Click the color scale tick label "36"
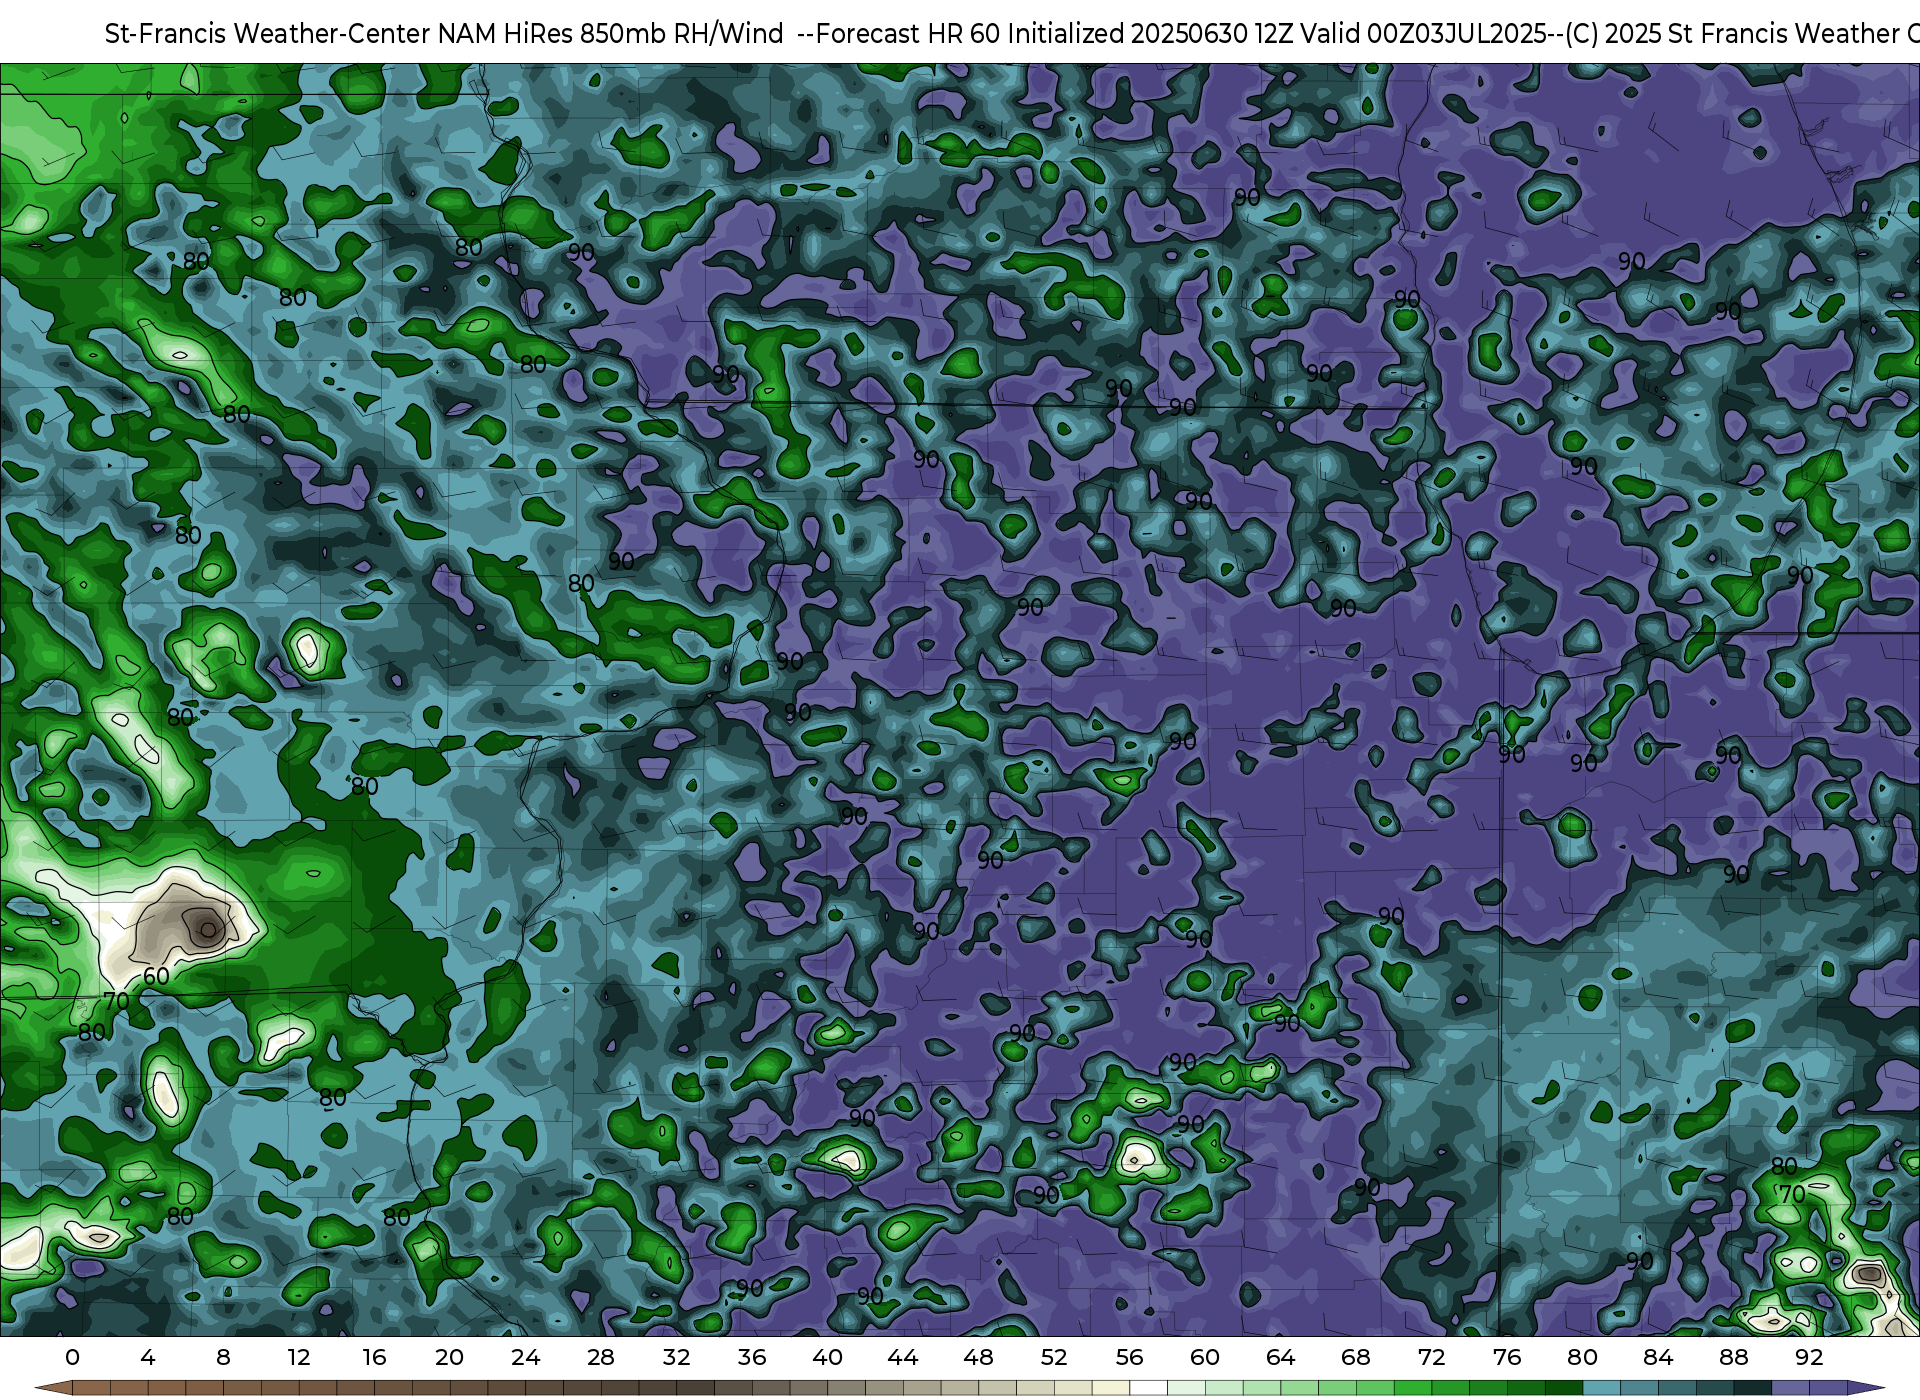The width and height of the screenshot is (1920, 1400). click(x=752, y=1357)
